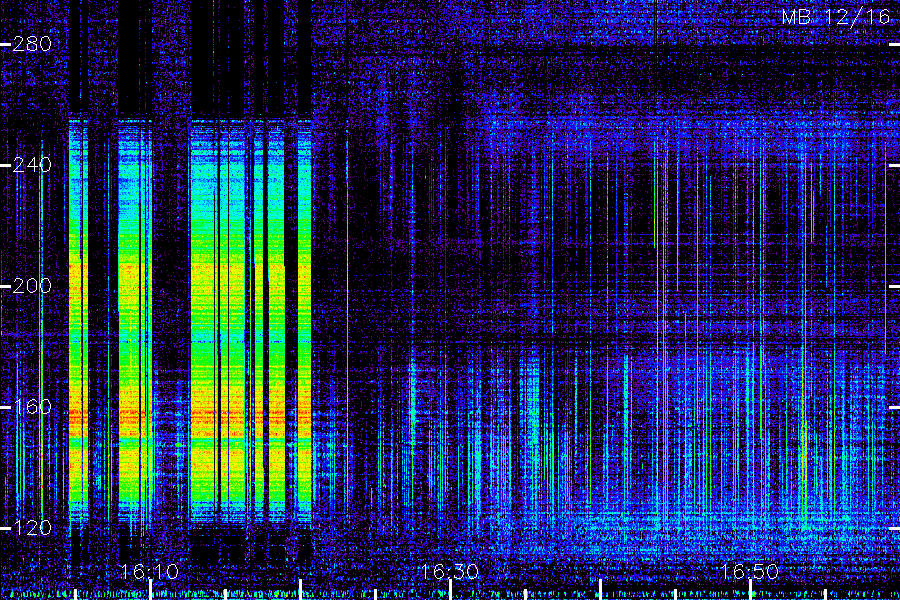Click the 160 frequency axis label
The image size is (900, 600).
pos(32,407)
